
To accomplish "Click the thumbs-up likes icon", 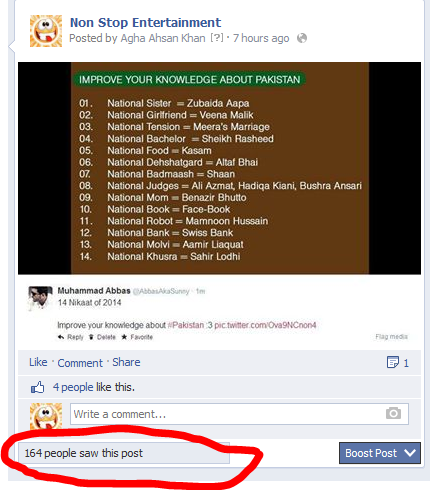I will 37,387.
